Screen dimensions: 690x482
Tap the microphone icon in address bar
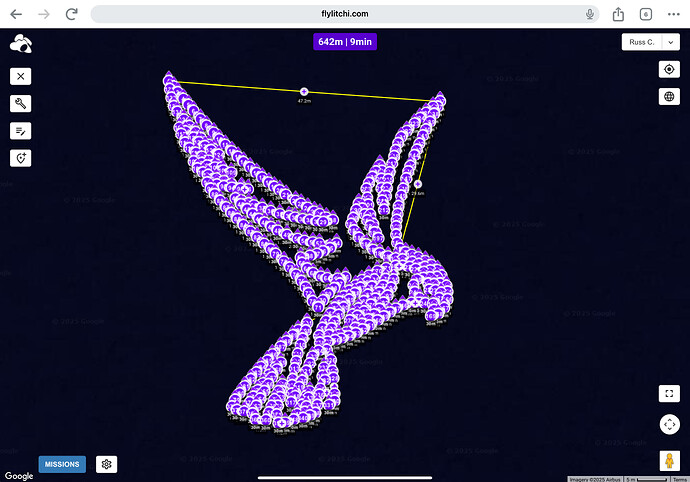pyautogui.click(x=590, y=14)
